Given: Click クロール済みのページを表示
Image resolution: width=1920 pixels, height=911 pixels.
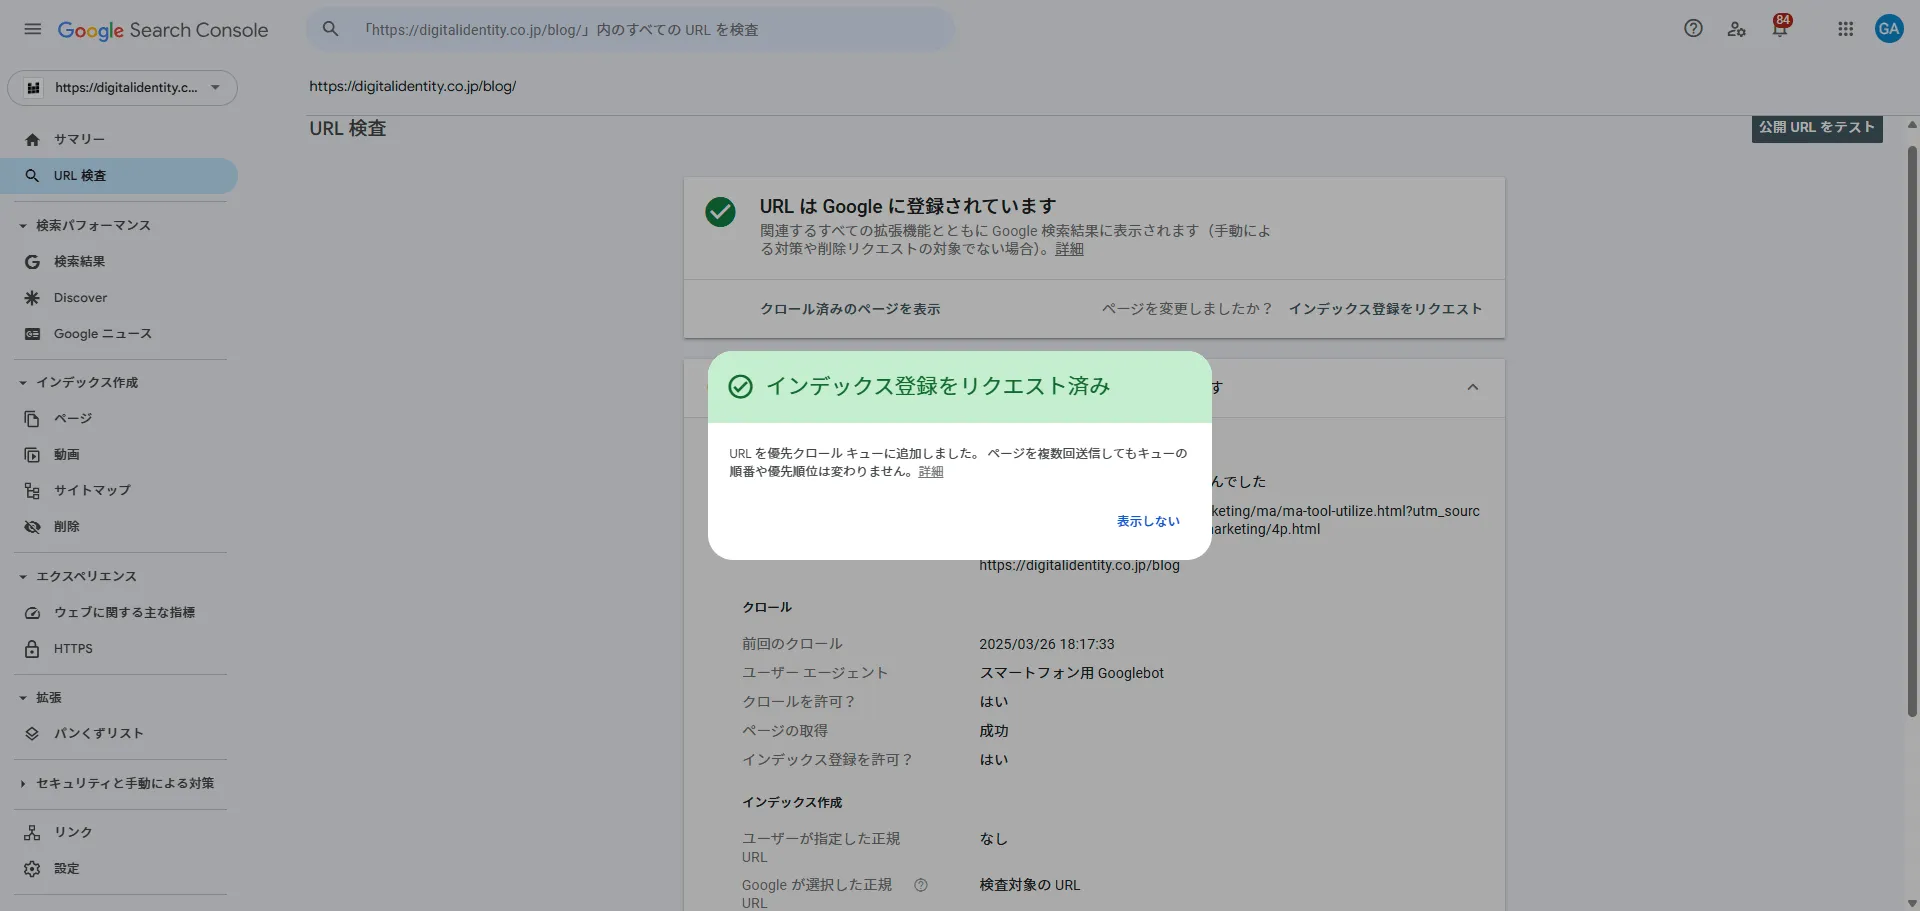Looking at the screenshot, I should [x=850, y=309].
